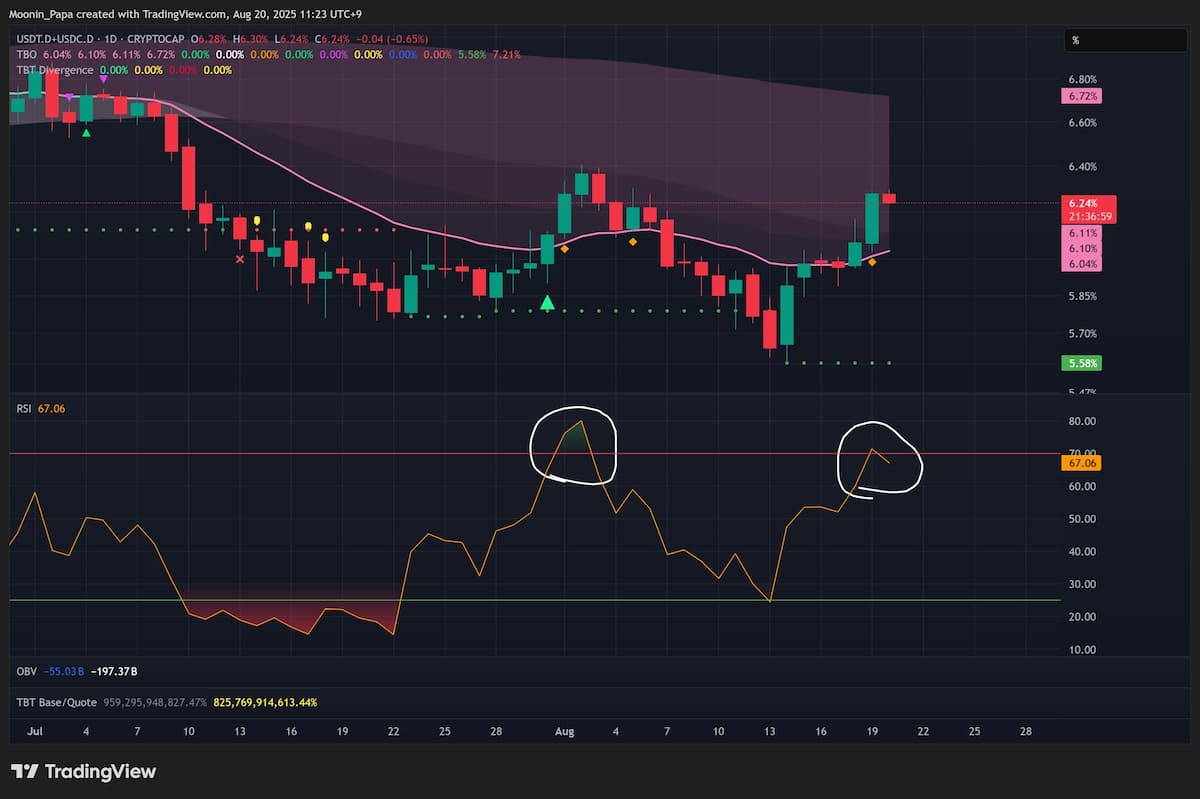The height and width of the screenshot is (799, 1200).
Task: Click the orange 67.06 RSI value tag
Action: [x=1084, y=463]
